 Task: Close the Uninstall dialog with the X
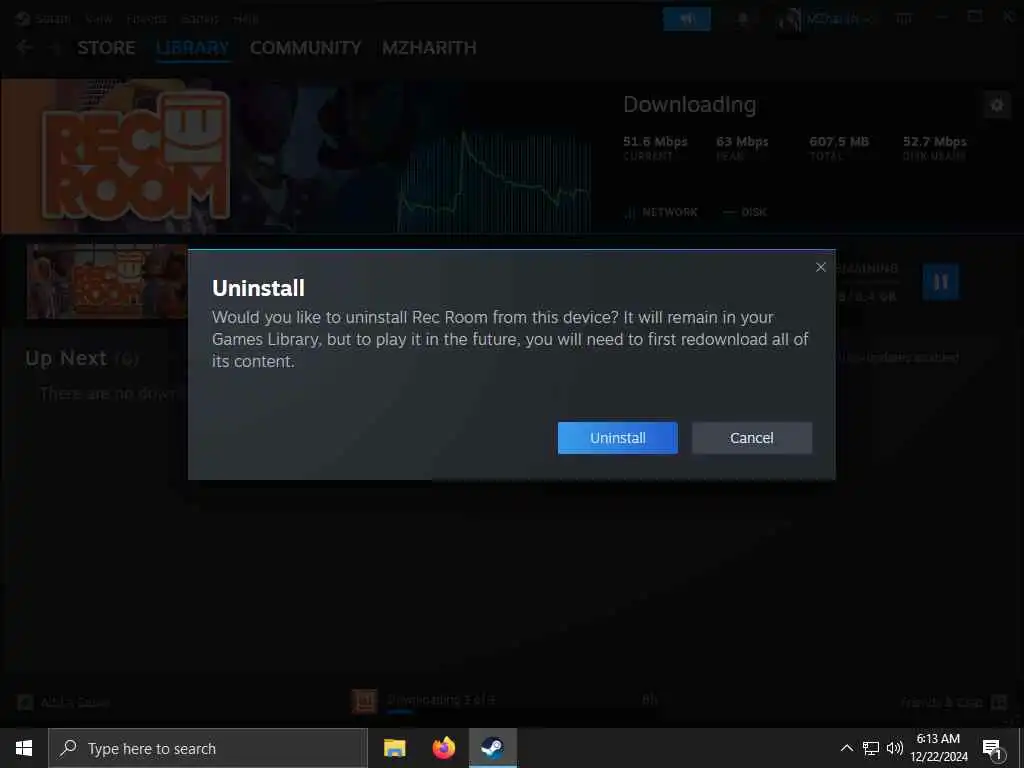point(821,267)
